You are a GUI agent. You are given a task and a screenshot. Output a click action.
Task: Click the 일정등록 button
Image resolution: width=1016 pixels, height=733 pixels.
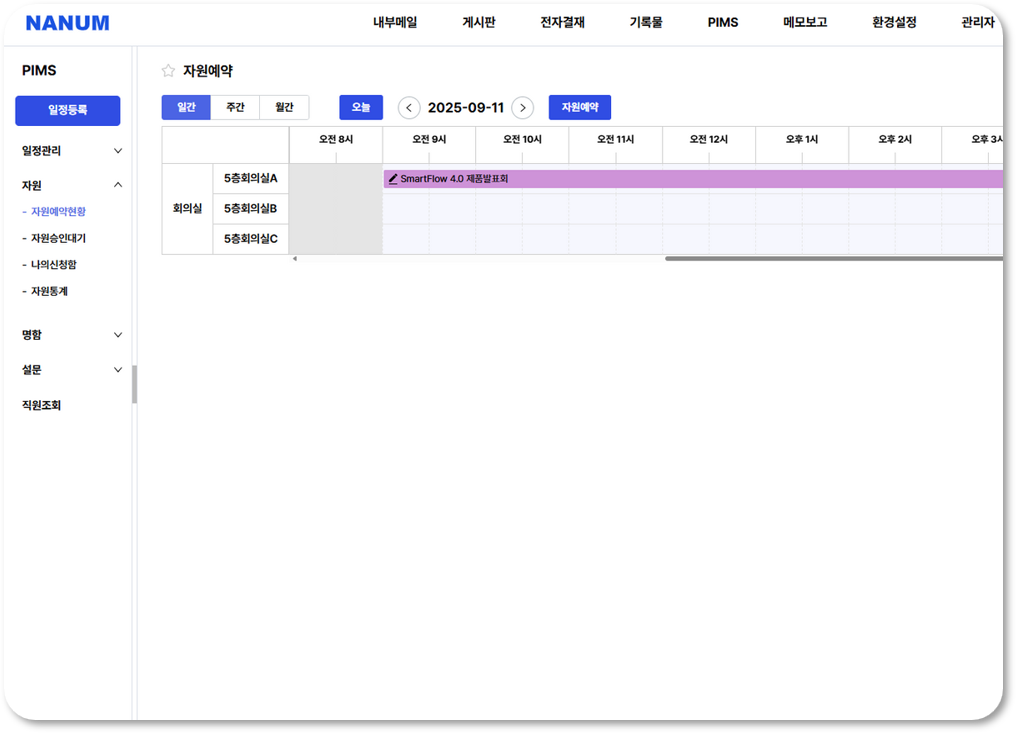[68, 110]
